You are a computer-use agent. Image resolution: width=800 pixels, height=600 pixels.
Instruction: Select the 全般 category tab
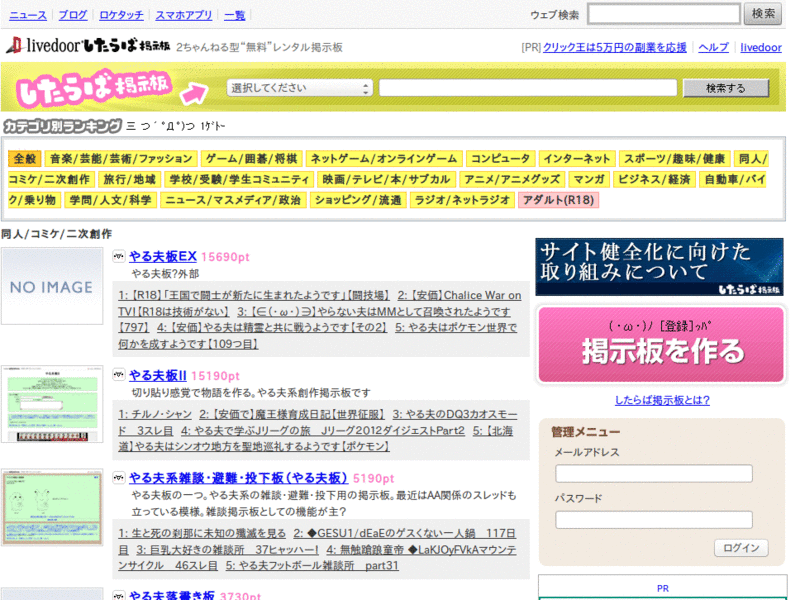pyautogui.click(x=24, y=159)
